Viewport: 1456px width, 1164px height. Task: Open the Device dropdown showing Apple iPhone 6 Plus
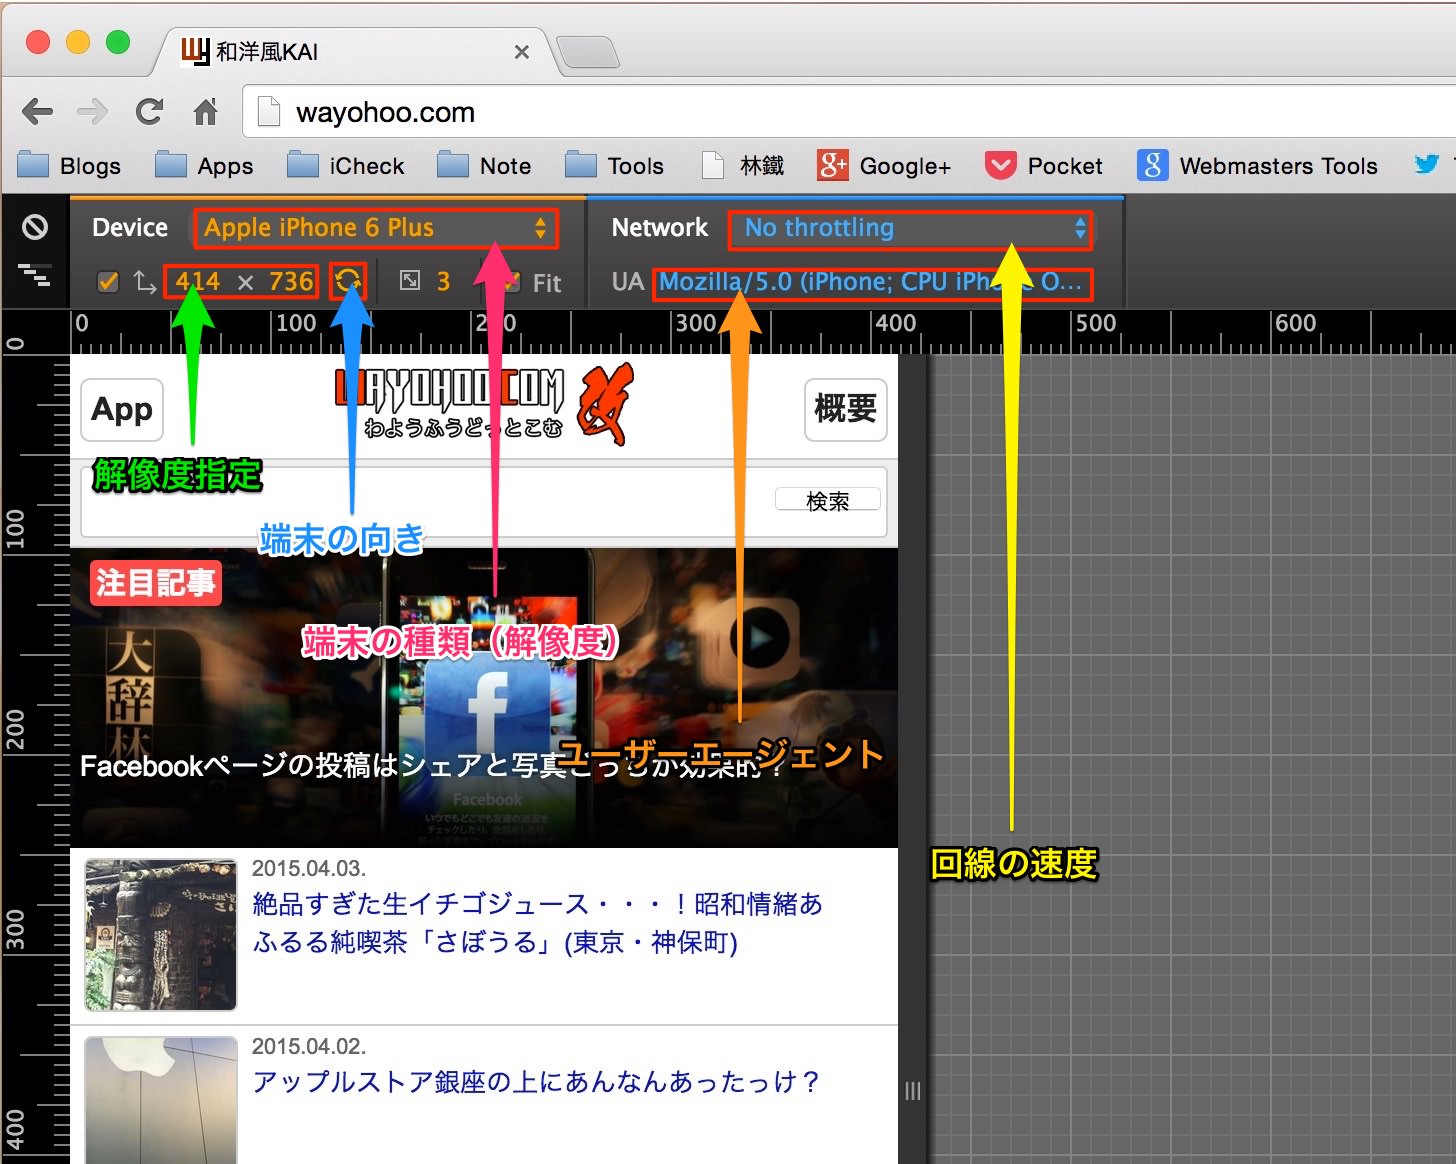(376, 228)
